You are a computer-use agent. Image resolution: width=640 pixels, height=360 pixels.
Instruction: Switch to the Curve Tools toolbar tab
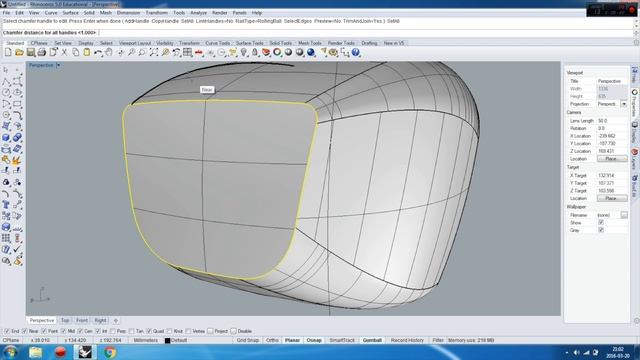218,43
